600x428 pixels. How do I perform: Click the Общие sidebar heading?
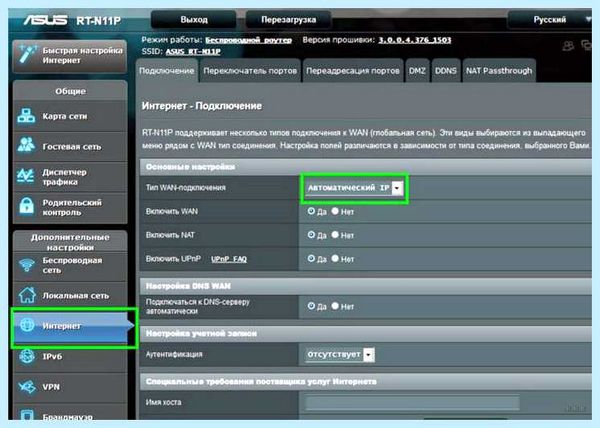coord(70,91)
